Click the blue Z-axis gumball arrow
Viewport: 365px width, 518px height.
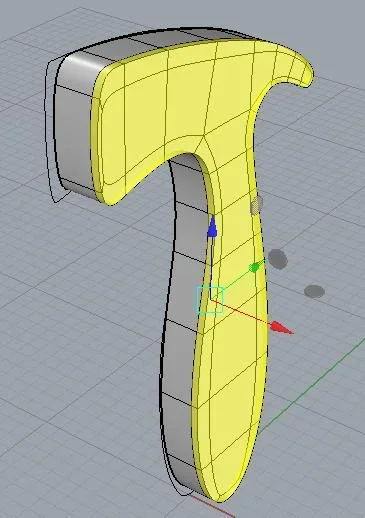pyautogui.click(x=212, y=227)
